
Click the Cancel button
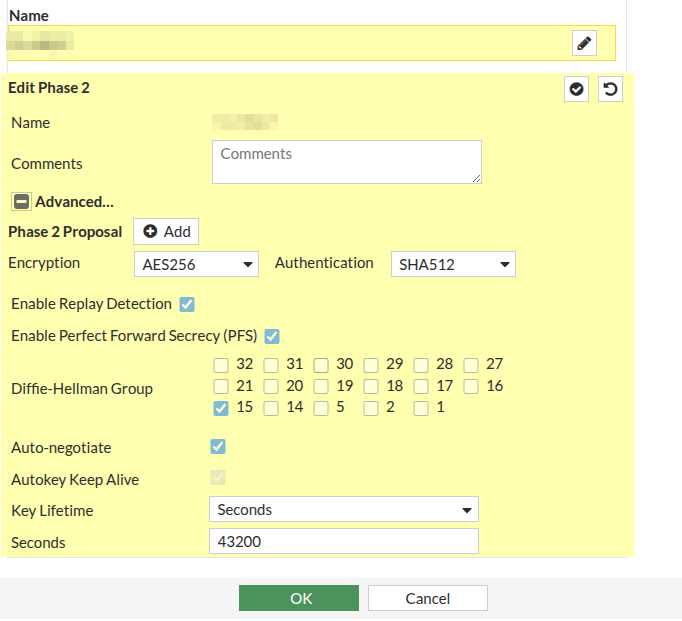pos(428,598)
